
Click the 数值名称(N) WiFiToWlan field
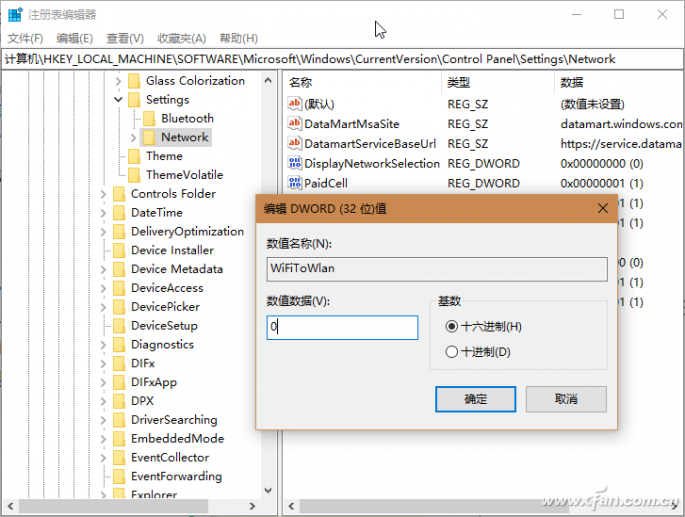437,269
